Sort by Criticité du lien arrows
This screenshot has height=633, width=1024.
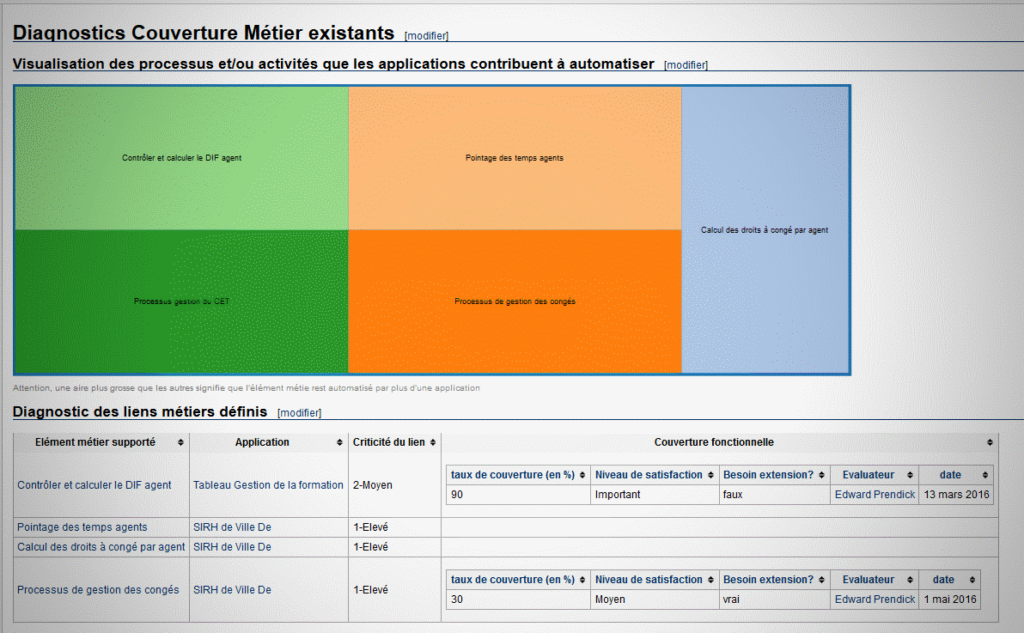[432, 442]
